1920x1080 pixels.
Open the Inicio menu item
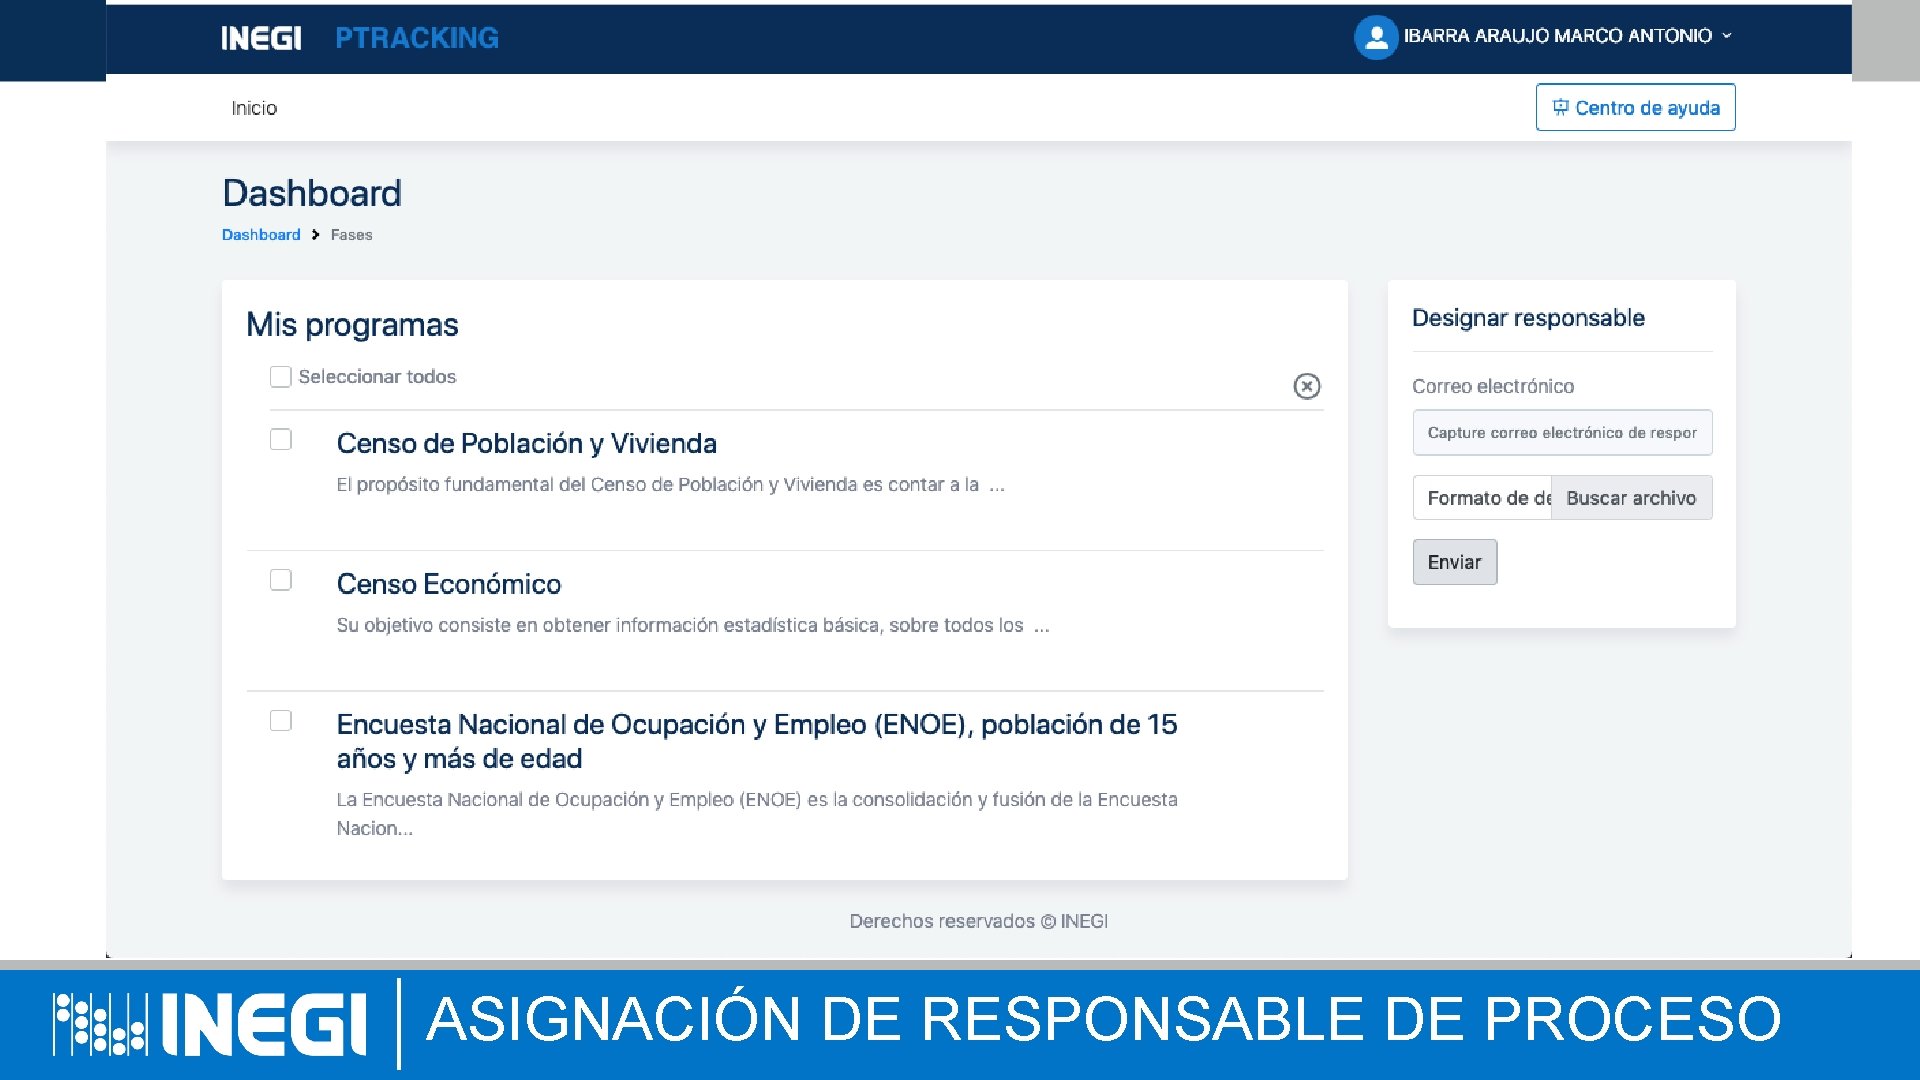(x=254, y=108)
